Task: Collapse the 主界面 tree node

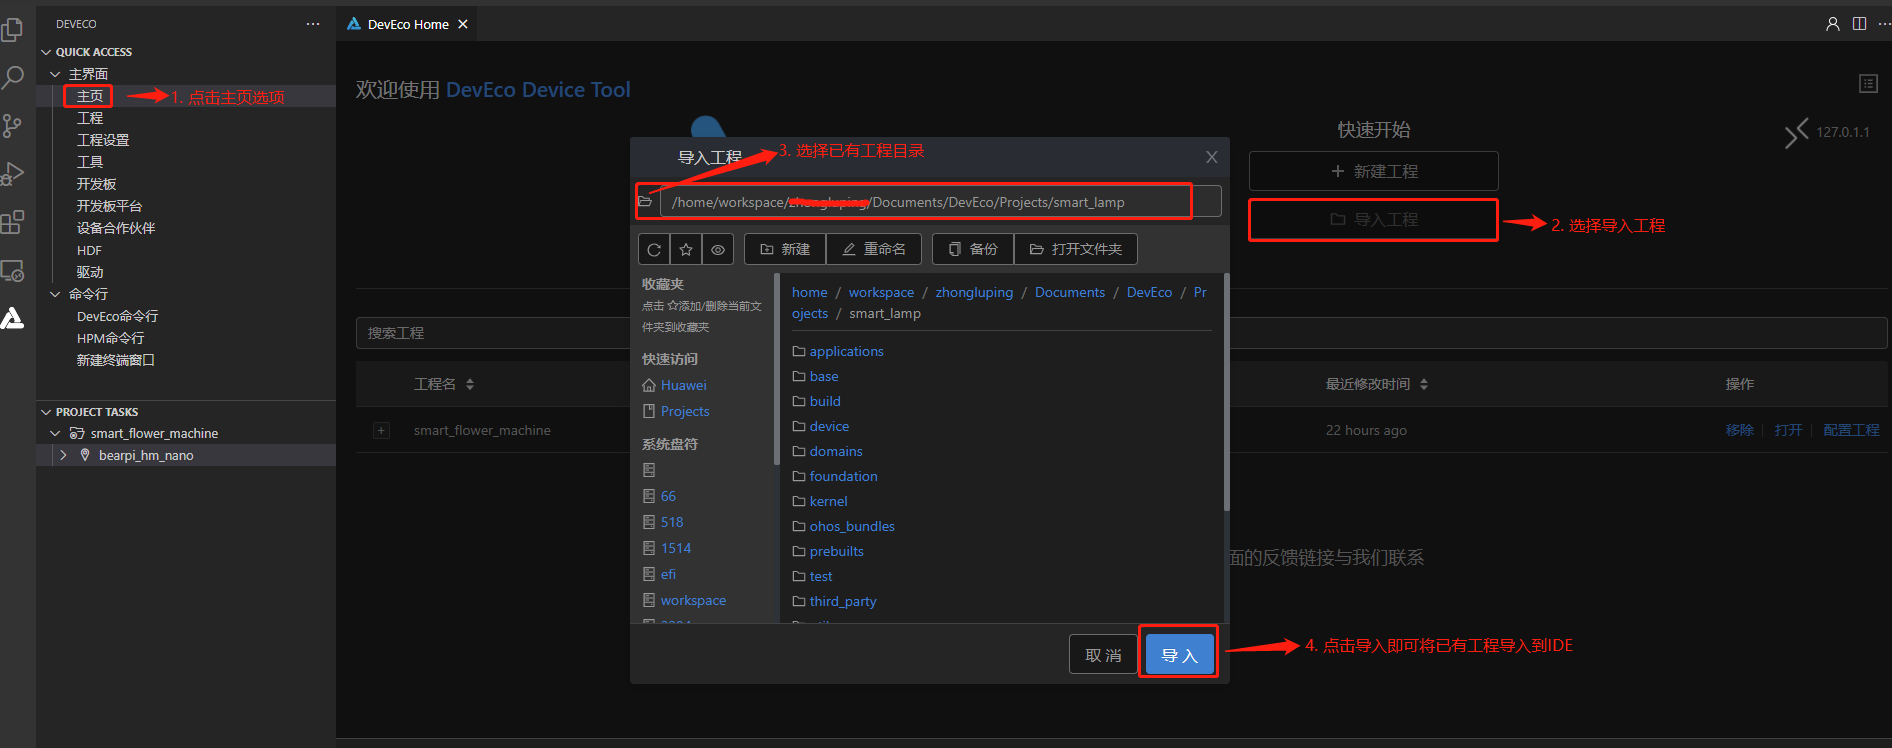Action: click(x=55, y=74)
